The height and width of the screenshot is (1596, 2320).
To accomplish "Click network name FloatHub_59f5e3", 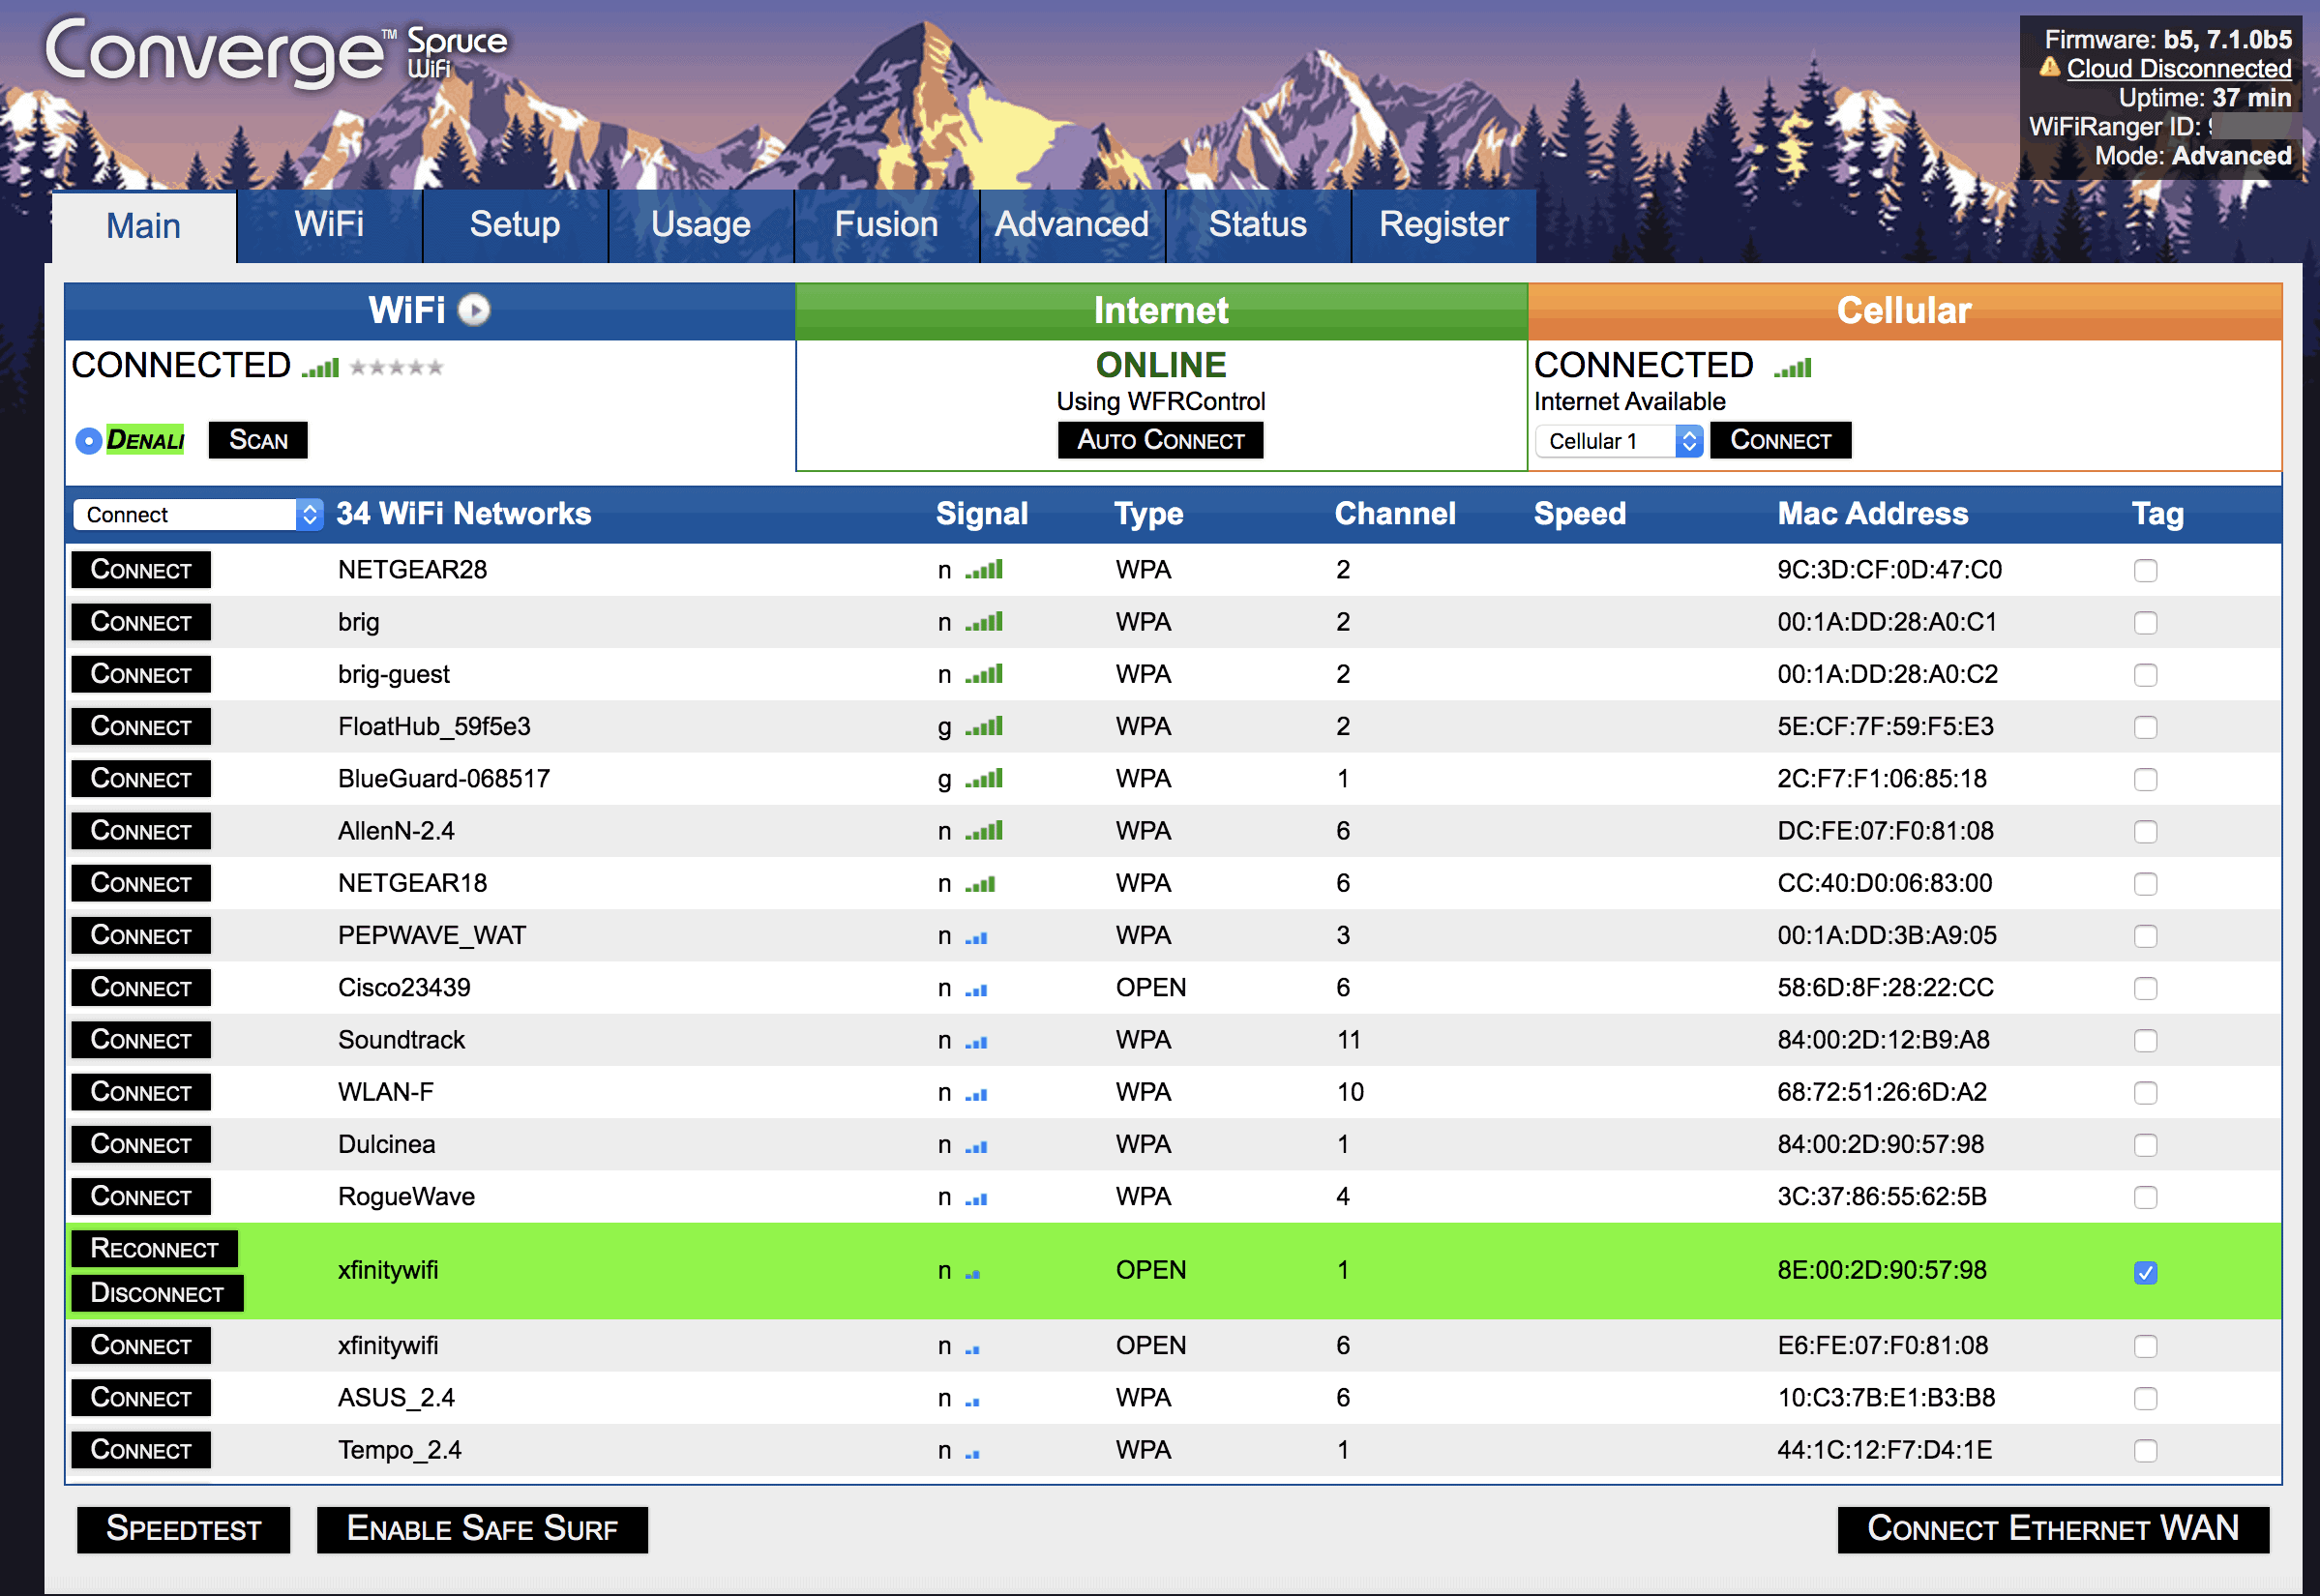I will click(434, 727).
